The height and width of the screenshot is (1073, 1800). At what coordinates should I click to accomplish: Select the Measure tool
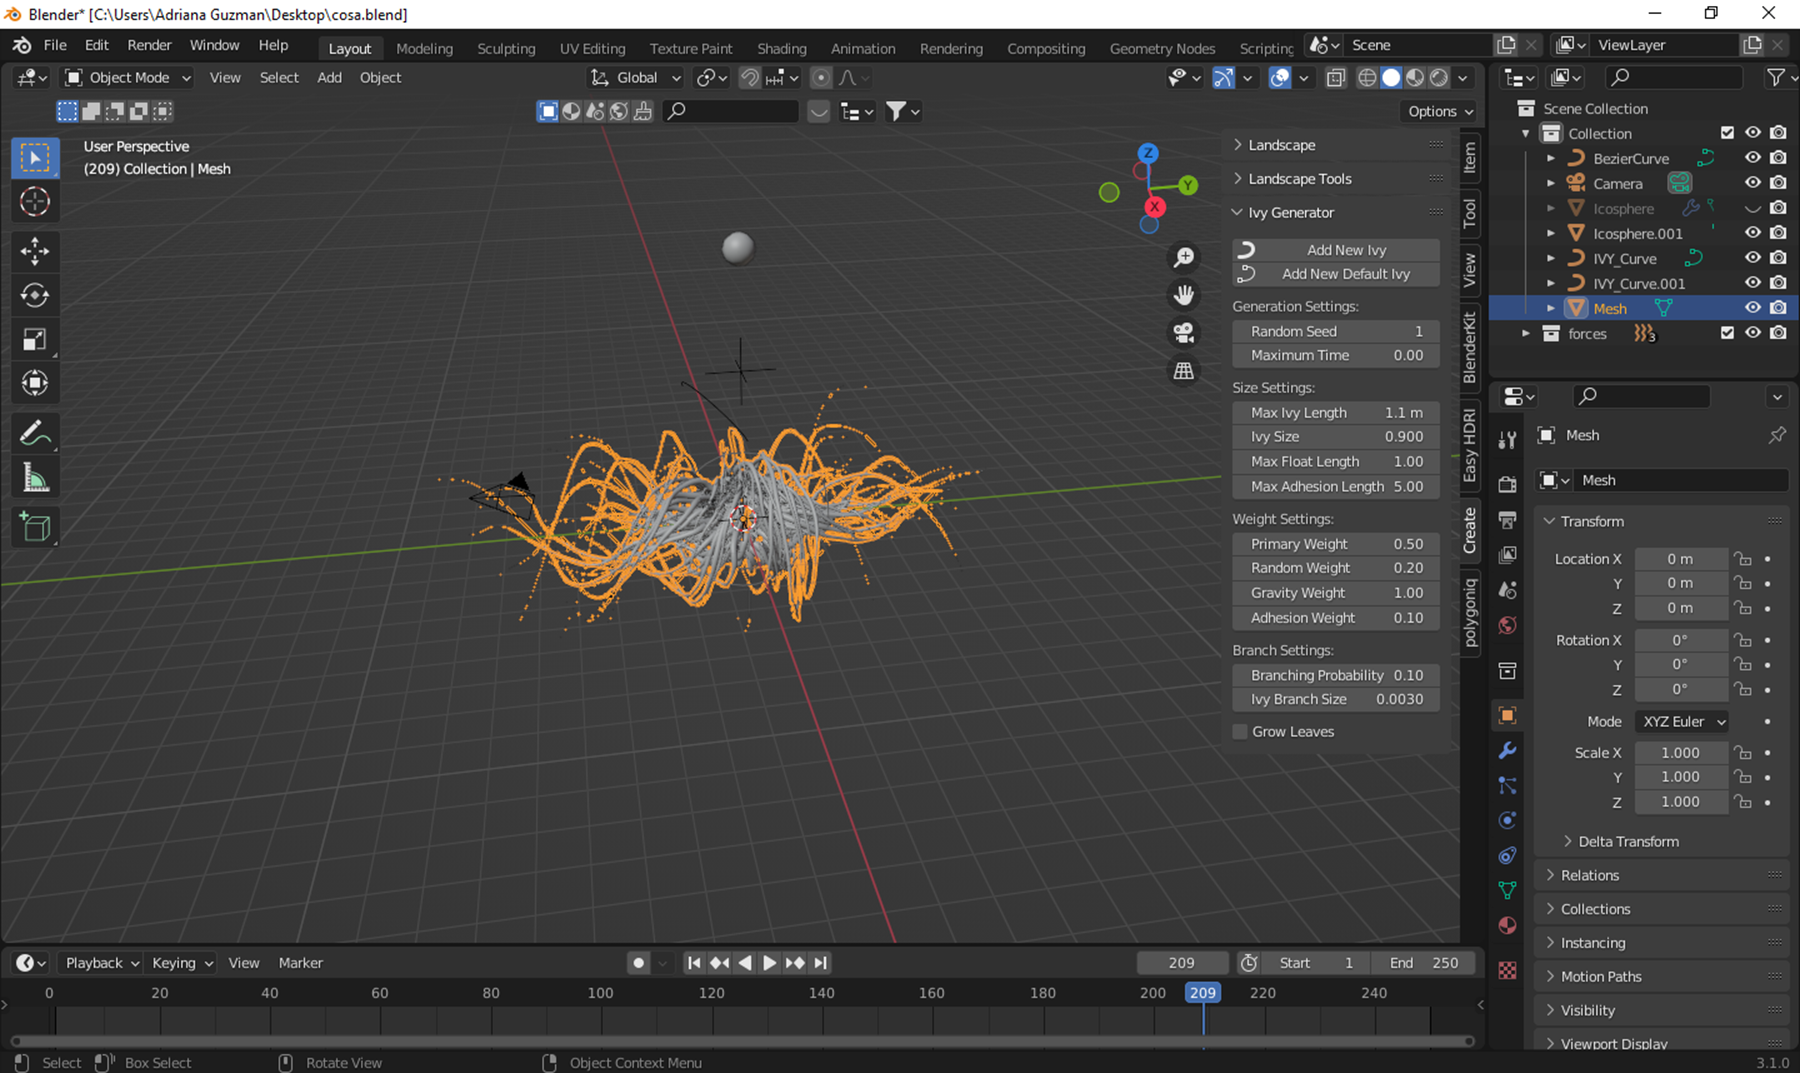tap(35, 478)
